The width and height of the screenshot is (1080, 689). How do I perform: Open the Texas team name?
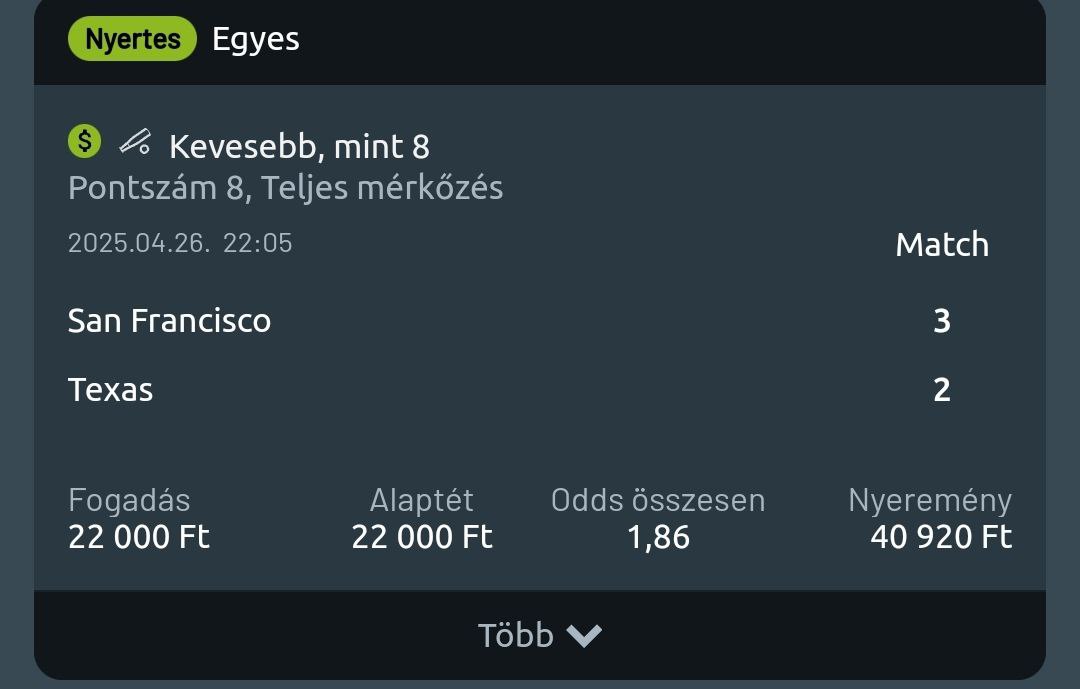pos(110,389)
